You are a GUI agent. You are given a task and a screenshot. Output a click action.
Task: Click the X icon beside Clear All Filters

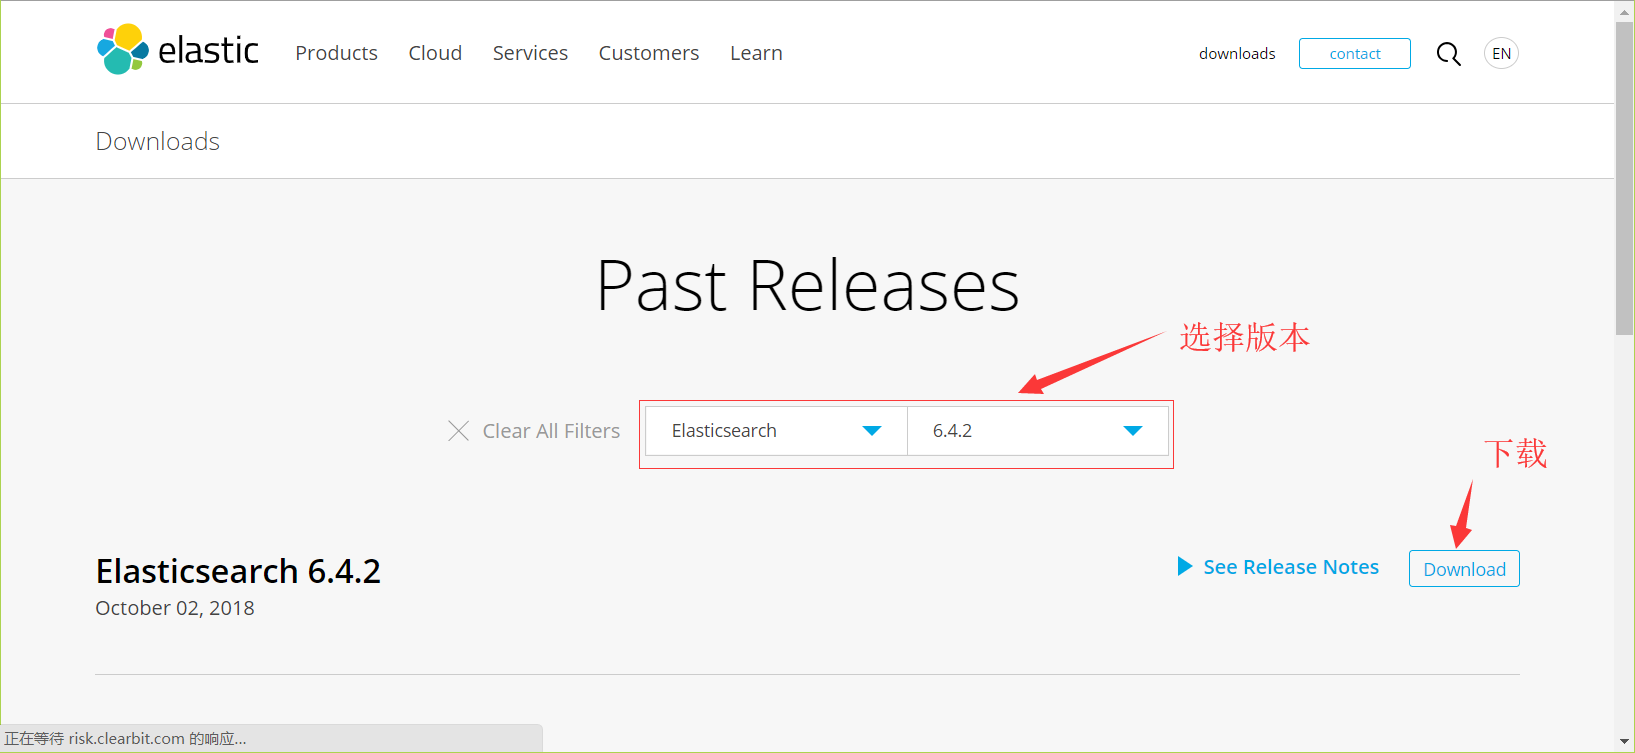pos(459,431)
